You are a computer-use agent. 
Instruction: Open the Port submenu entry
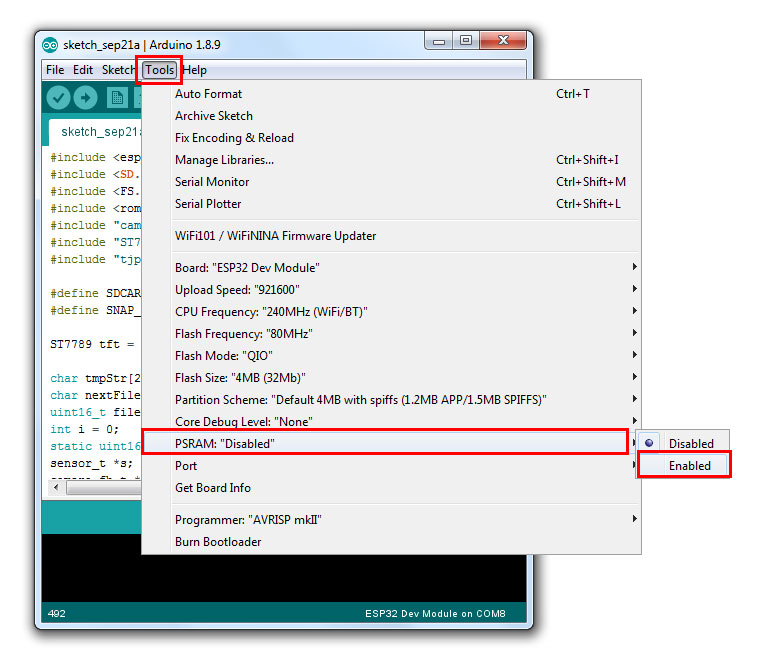(x=391, y=465)
